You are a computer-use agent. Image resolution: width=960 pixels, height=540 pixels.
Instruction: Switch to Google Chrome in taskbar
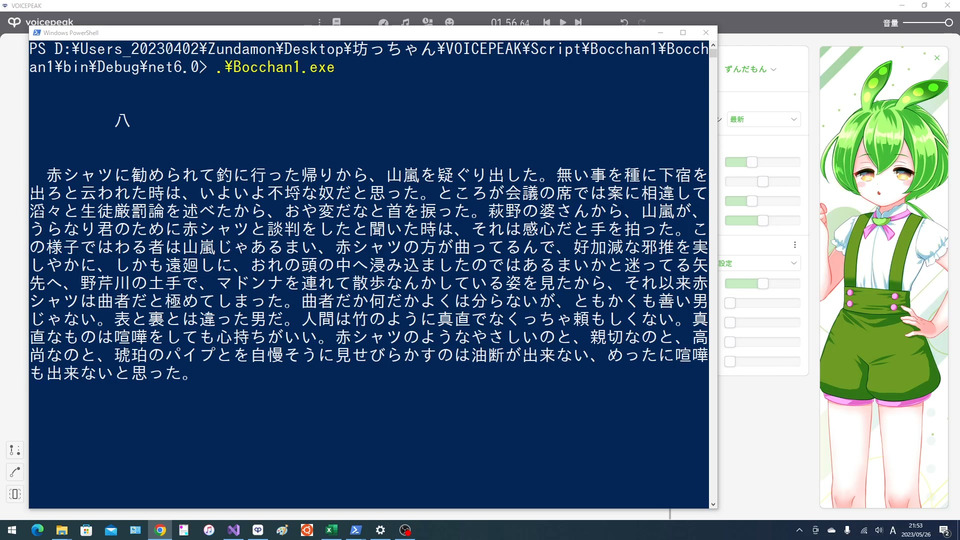pyautogui.click(x=160, y=530)
